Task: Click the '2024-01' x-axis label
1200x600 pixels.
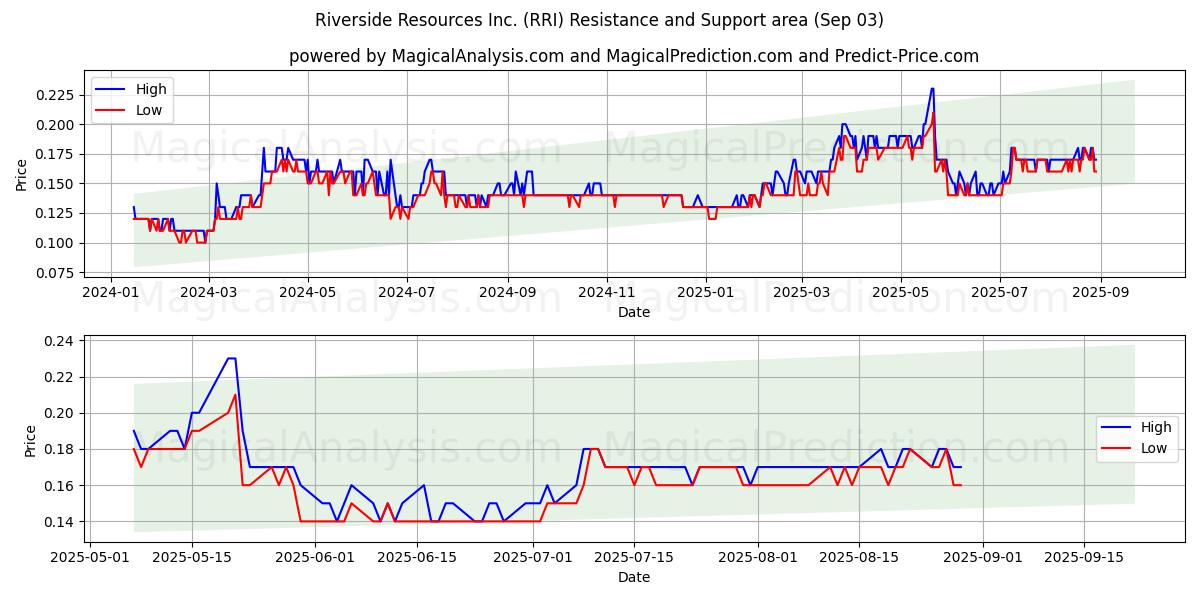Action: pos(111,292)
